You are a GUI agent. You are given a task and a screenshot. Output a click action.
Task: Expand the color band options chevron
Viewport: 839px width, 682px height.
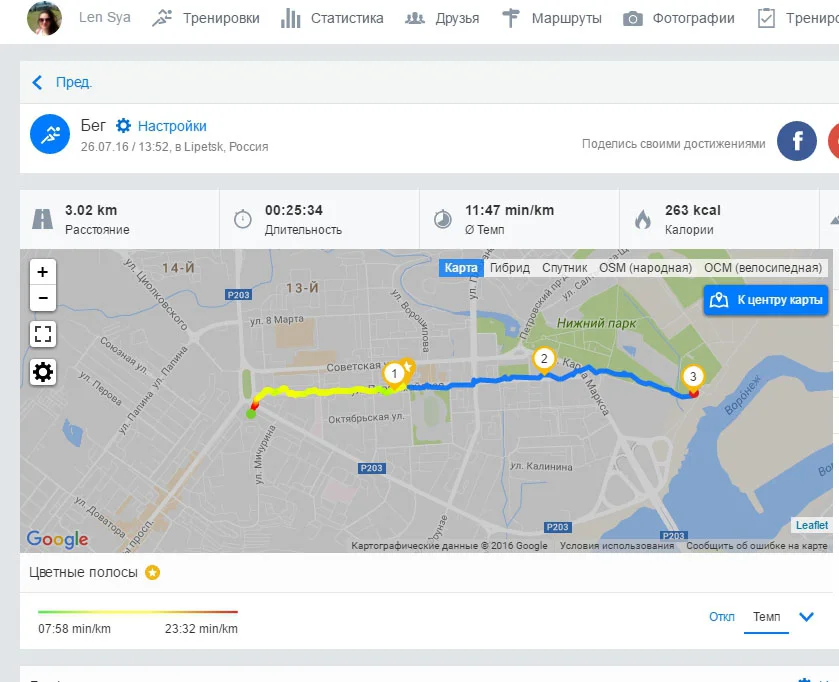point(806,617)
